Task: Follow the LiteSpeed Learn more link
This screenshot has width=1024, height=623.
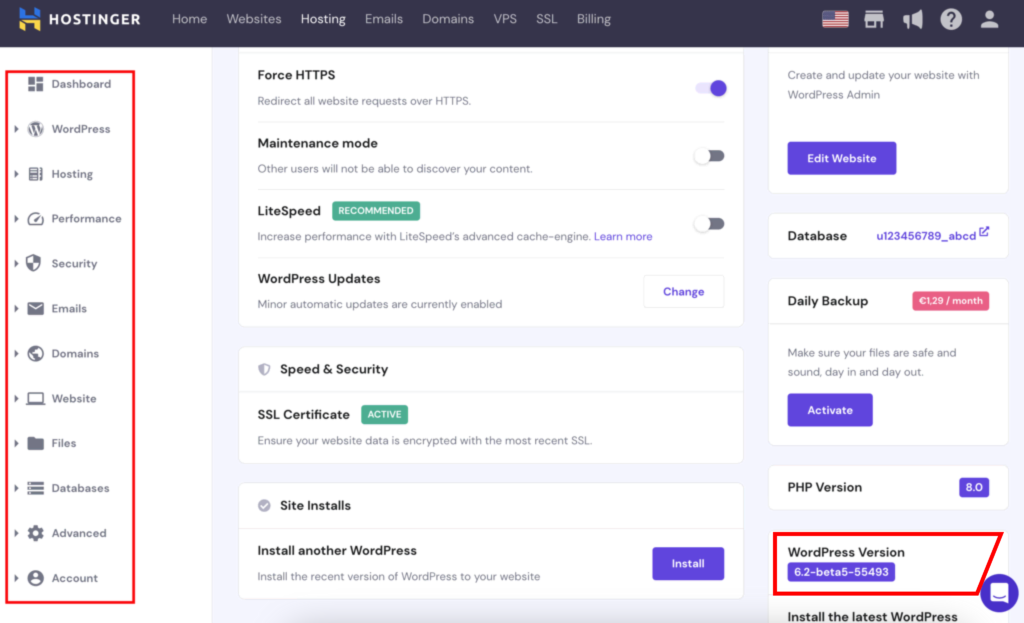Action: point(623,236)
